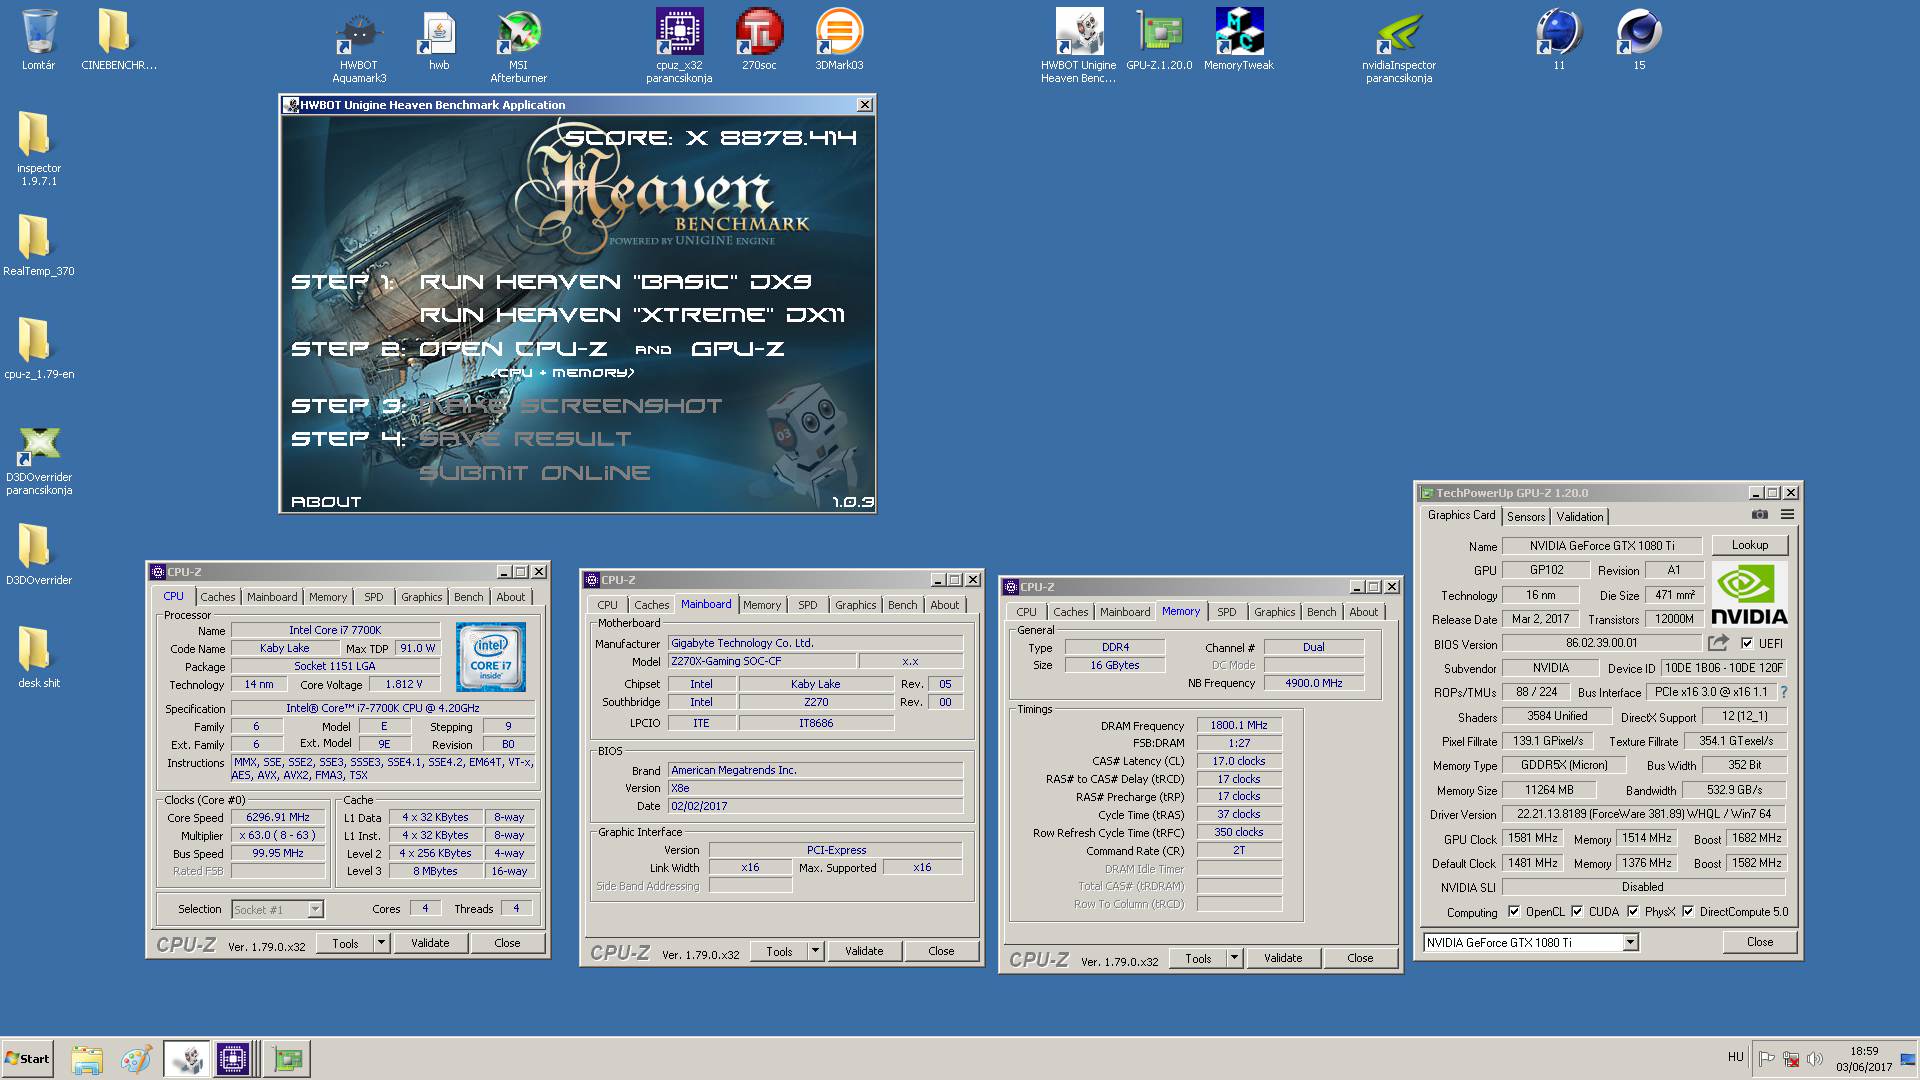Switch to HWBOT Heaven app in taskbar
The width and height of the screenshot is (1920, 1080).
(187, 1059)
